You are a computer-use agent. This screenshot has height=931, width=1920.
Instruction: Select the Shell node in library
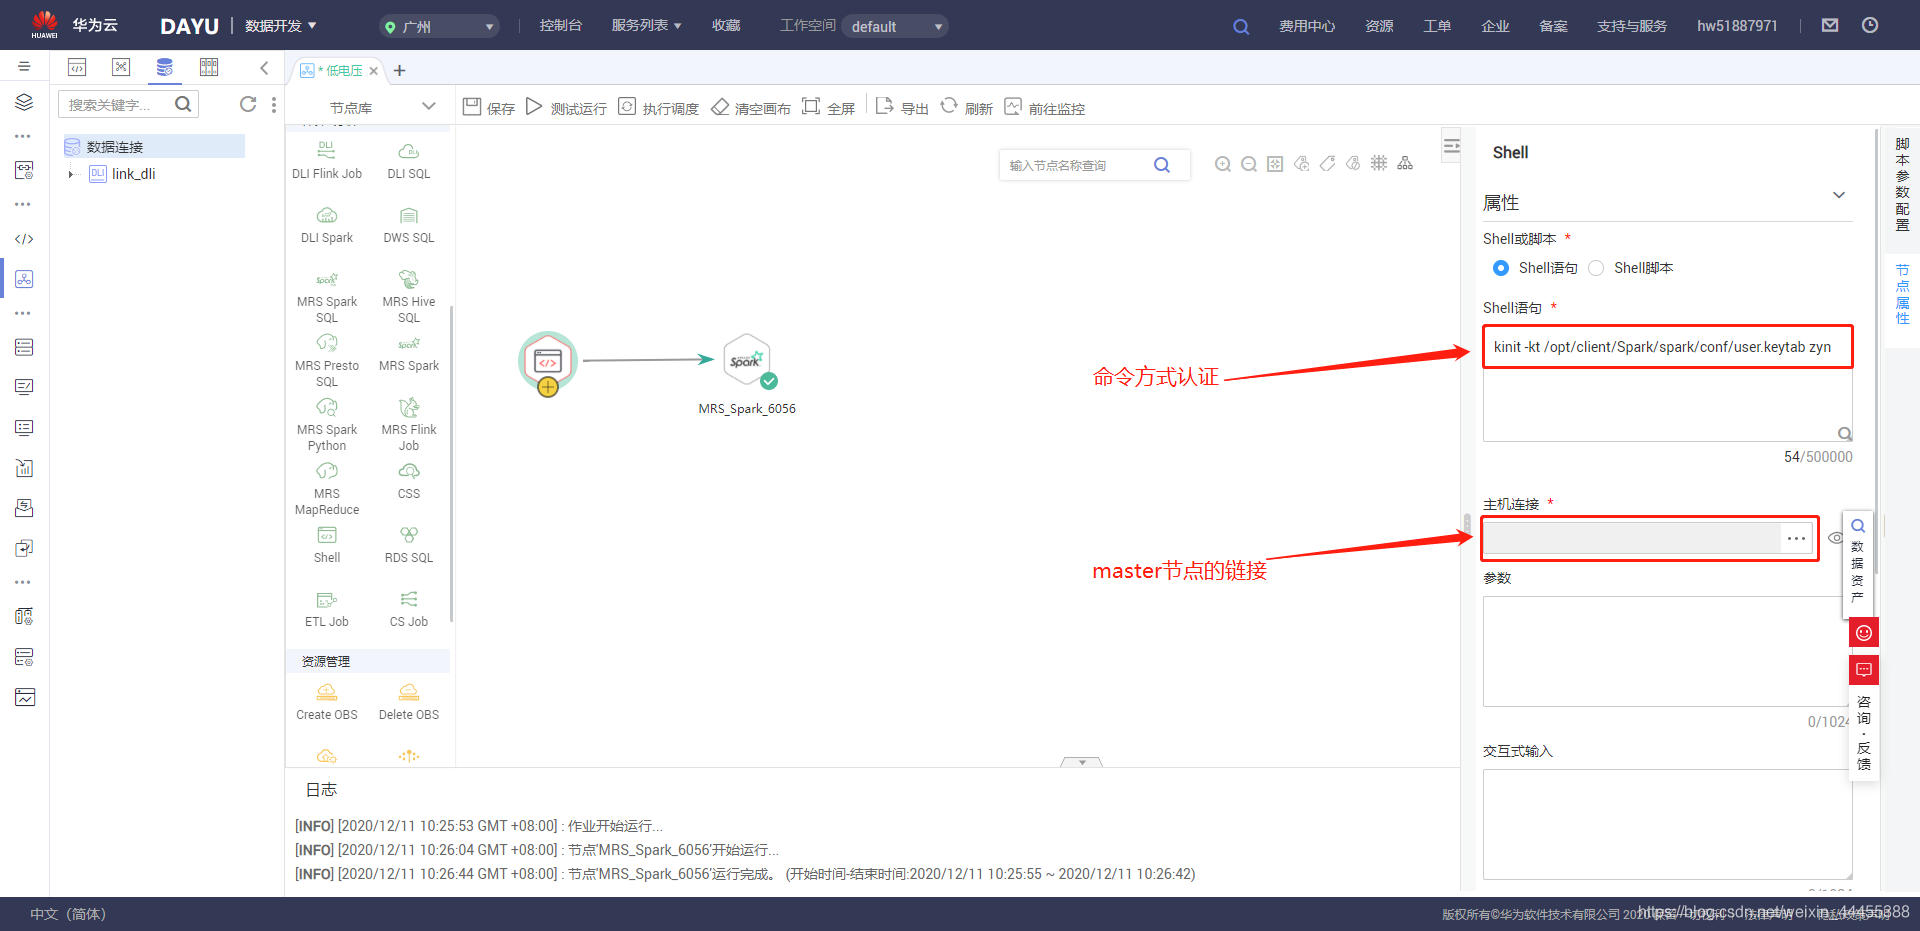(x=327, y=544)
